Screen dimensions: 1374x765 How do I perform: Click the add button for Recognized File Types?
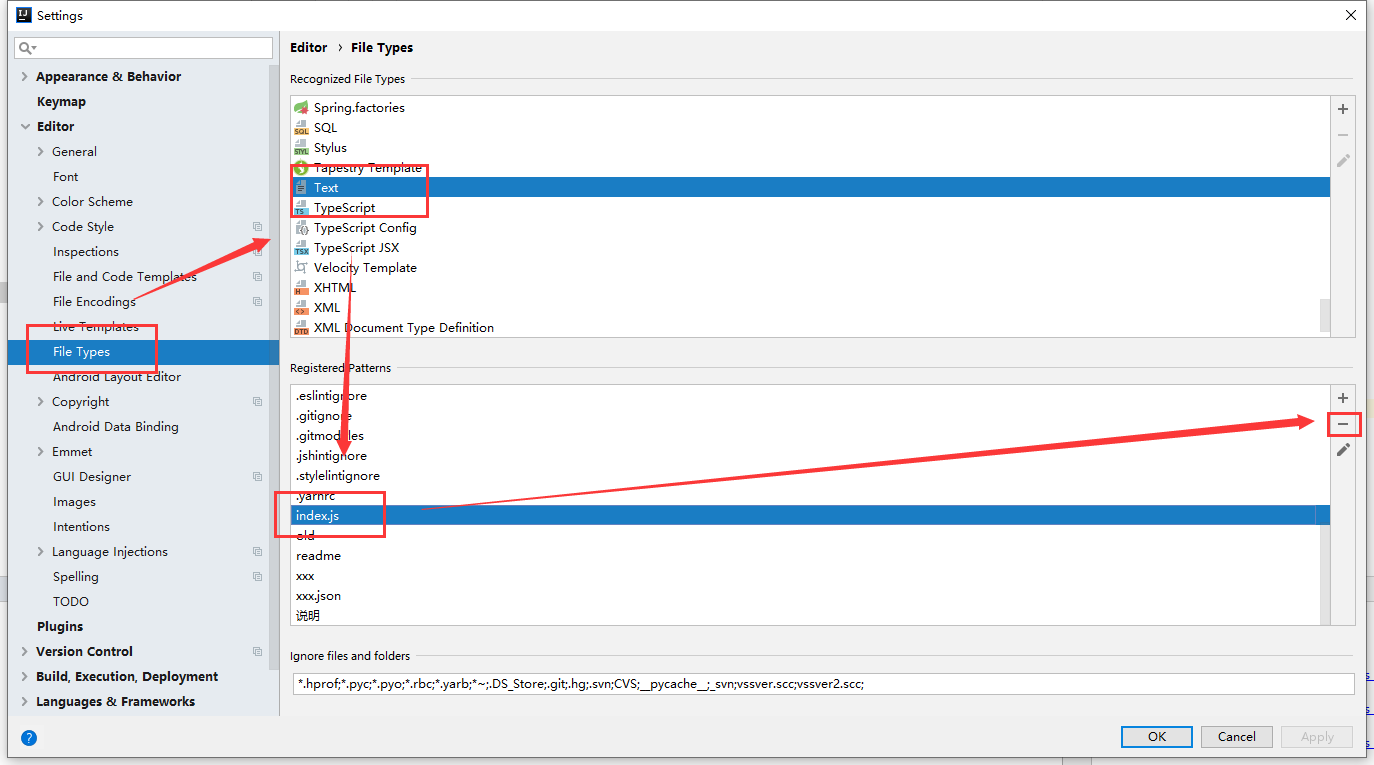[x=1343, y=109]
